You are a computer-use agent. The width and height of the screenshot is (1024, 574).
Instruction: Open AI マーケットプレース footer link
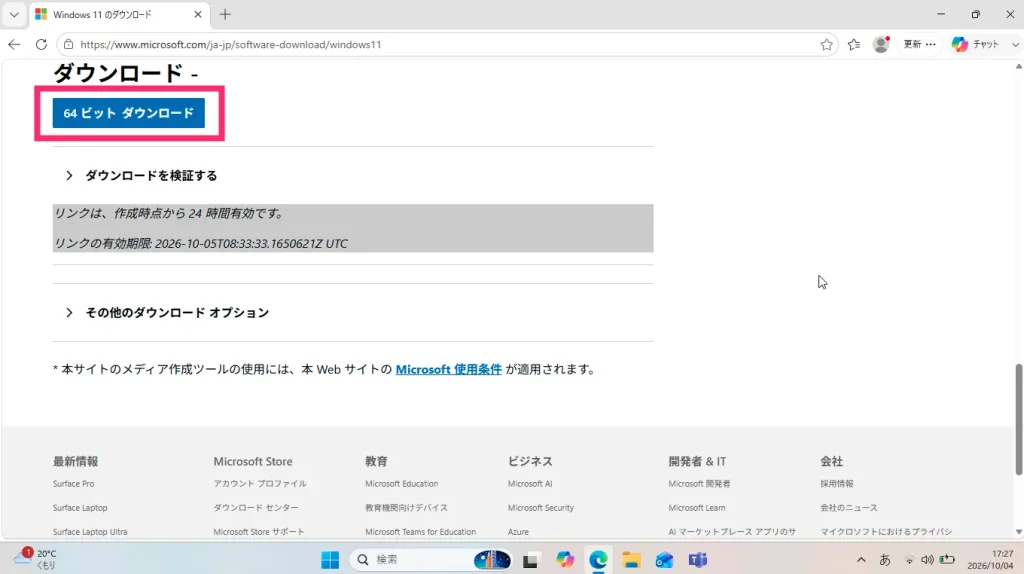point(732,532)
